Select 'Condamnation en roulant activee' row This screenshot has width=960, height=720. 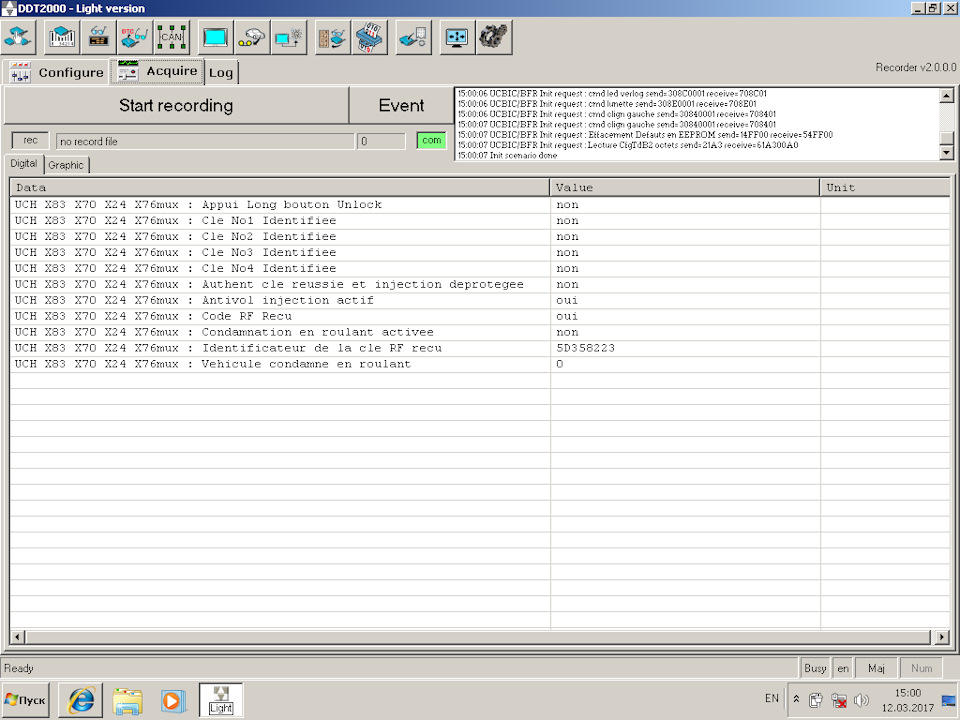[x=480, y=332]
